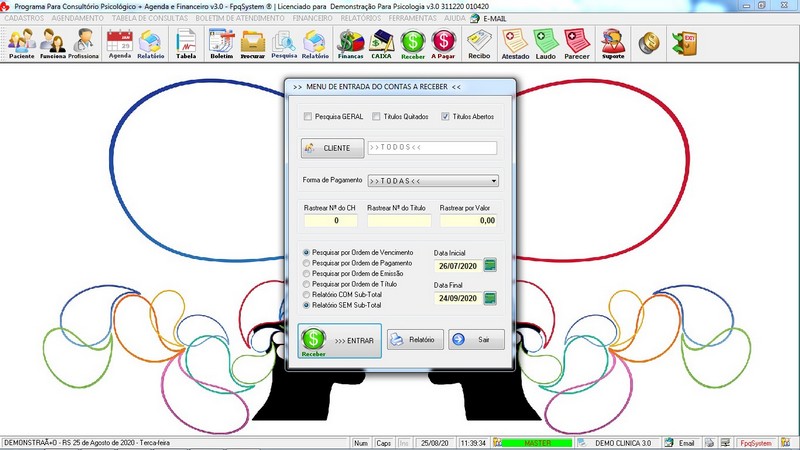Screen dimensions: 800x450
Task: Click the Rastrear Nº do Título field
Action: point(399,220)
